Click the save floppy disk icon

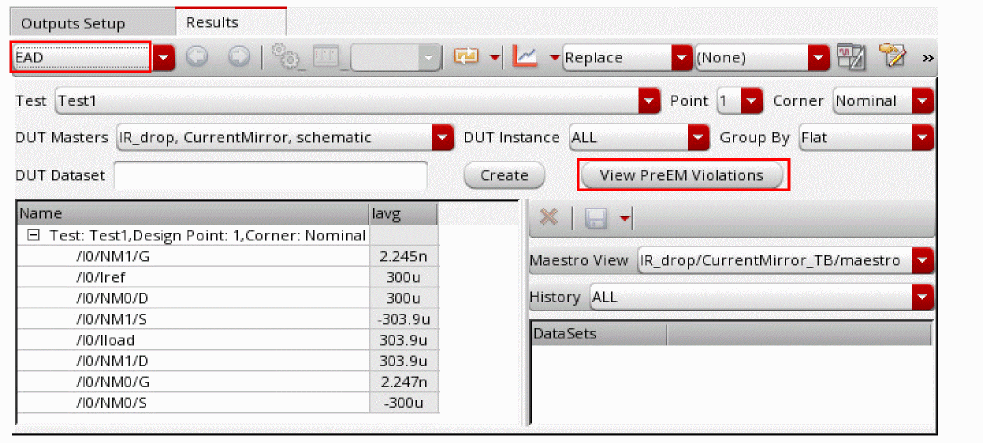point(596,217)
